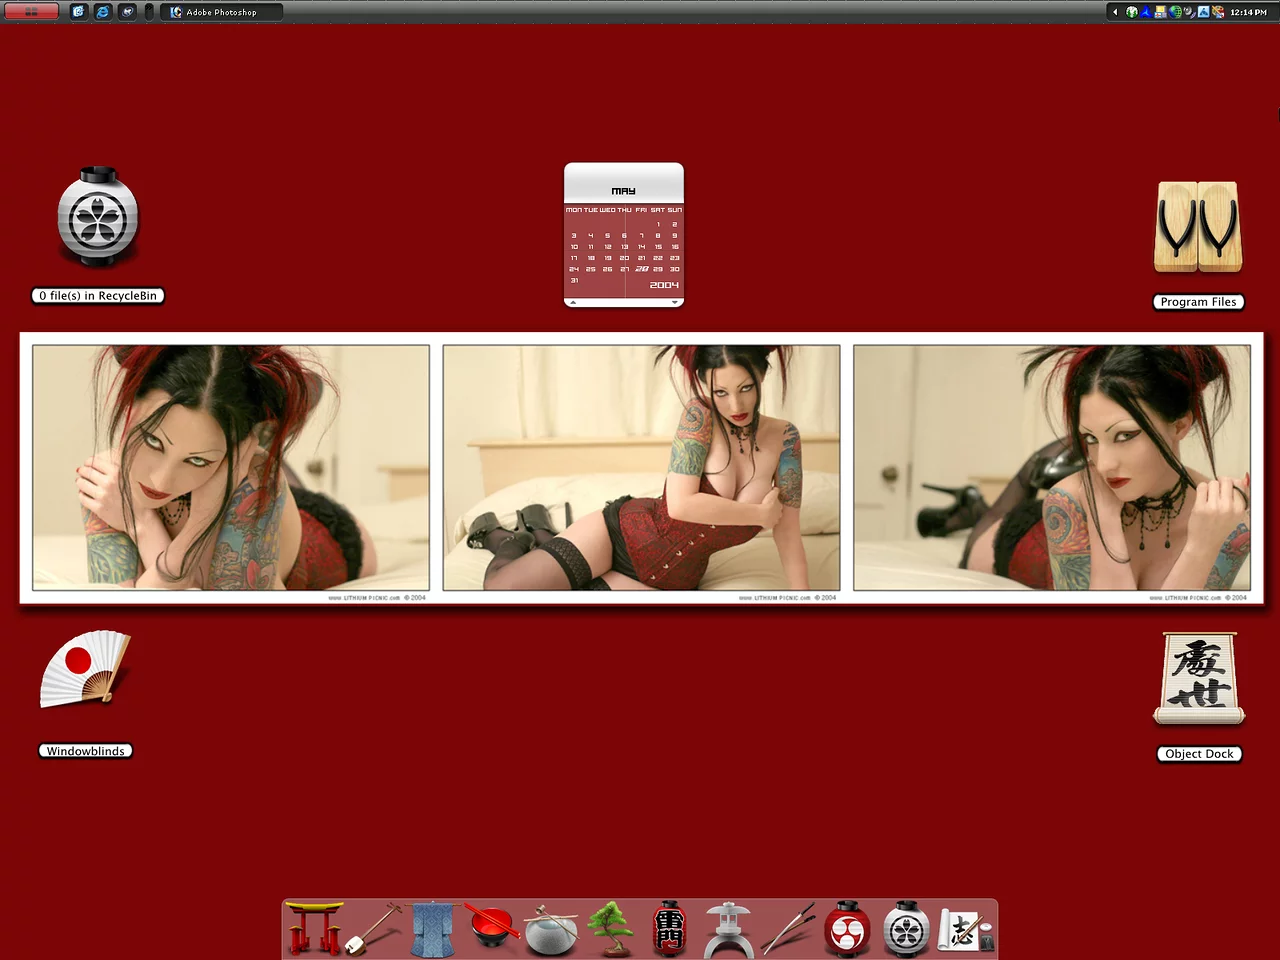Click the torii gate icon in dock
The width and height of the screenshot is (1280, 960).
coord(315,929)
